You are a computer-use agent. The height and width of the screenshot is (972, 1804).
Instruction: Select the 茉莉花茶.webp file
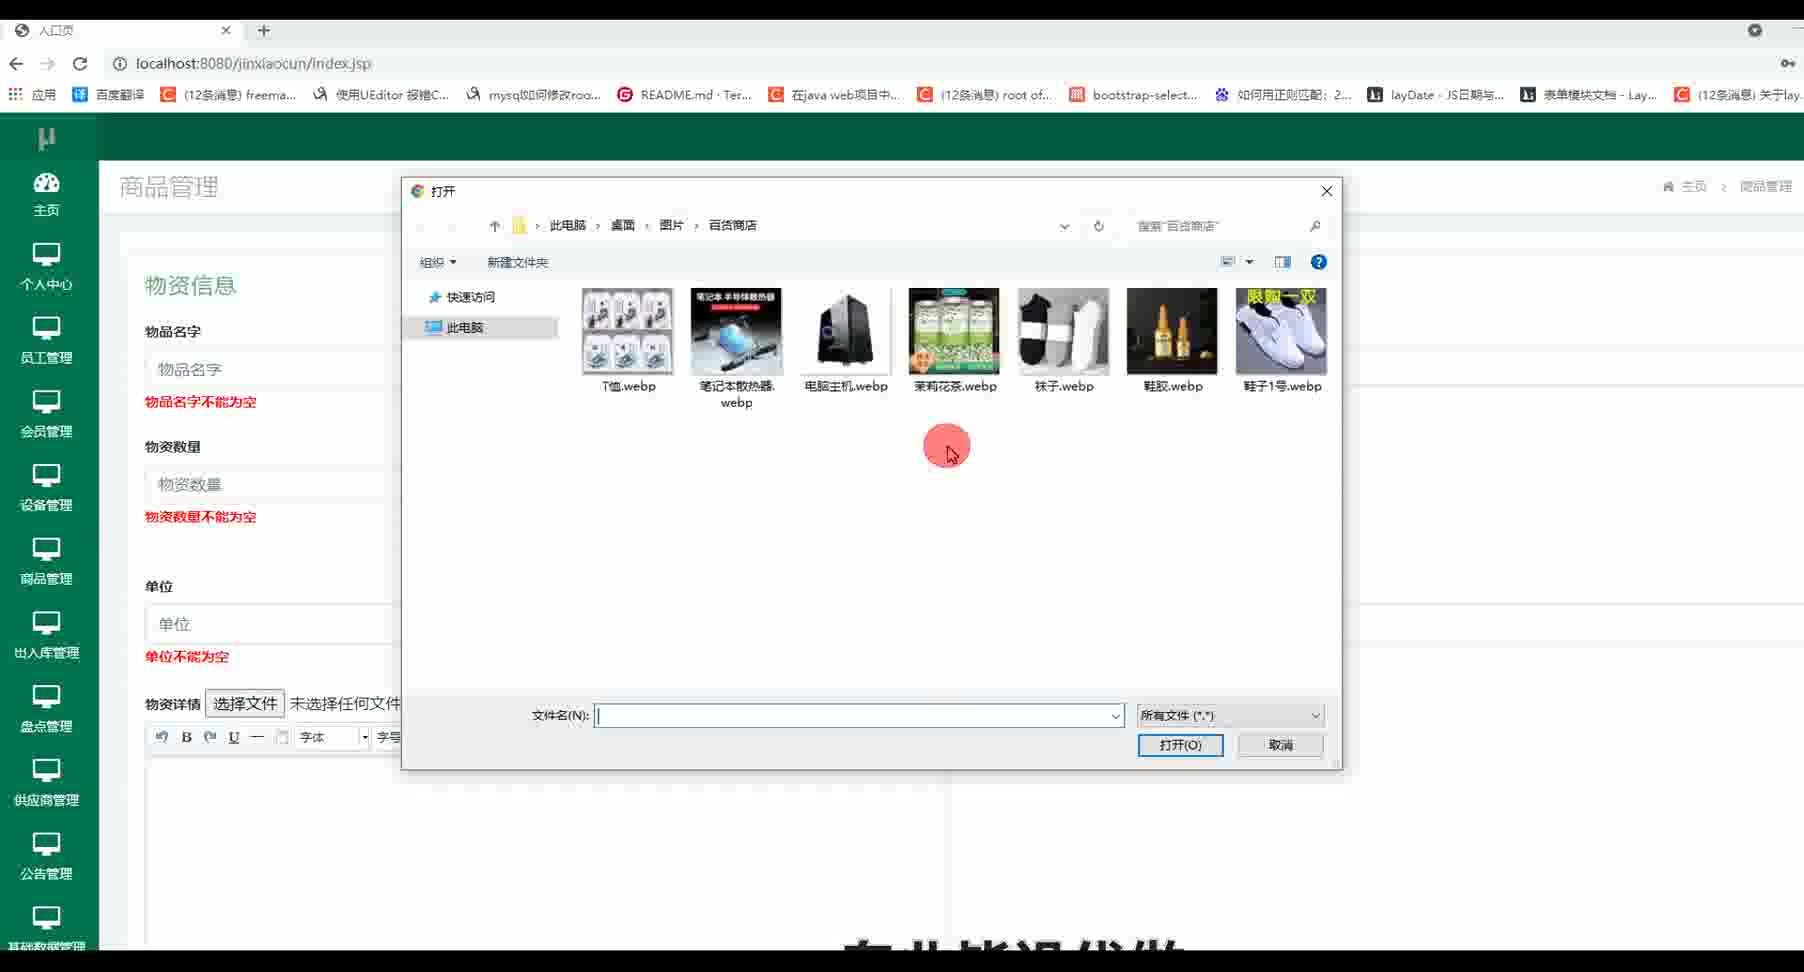955,341
